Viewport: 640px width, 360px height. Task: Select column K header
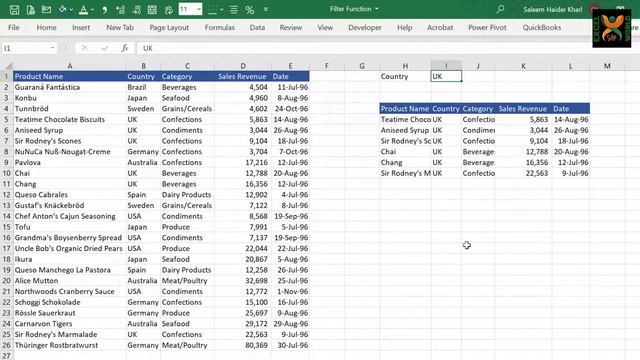click(x=523, y=66)
